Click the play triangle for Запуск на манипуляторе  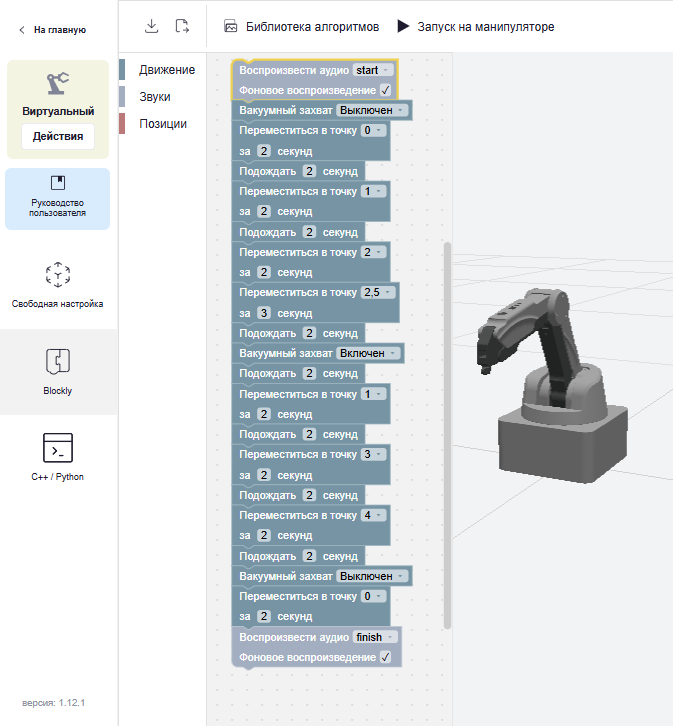pyautogui.click(x=403, y=26)
